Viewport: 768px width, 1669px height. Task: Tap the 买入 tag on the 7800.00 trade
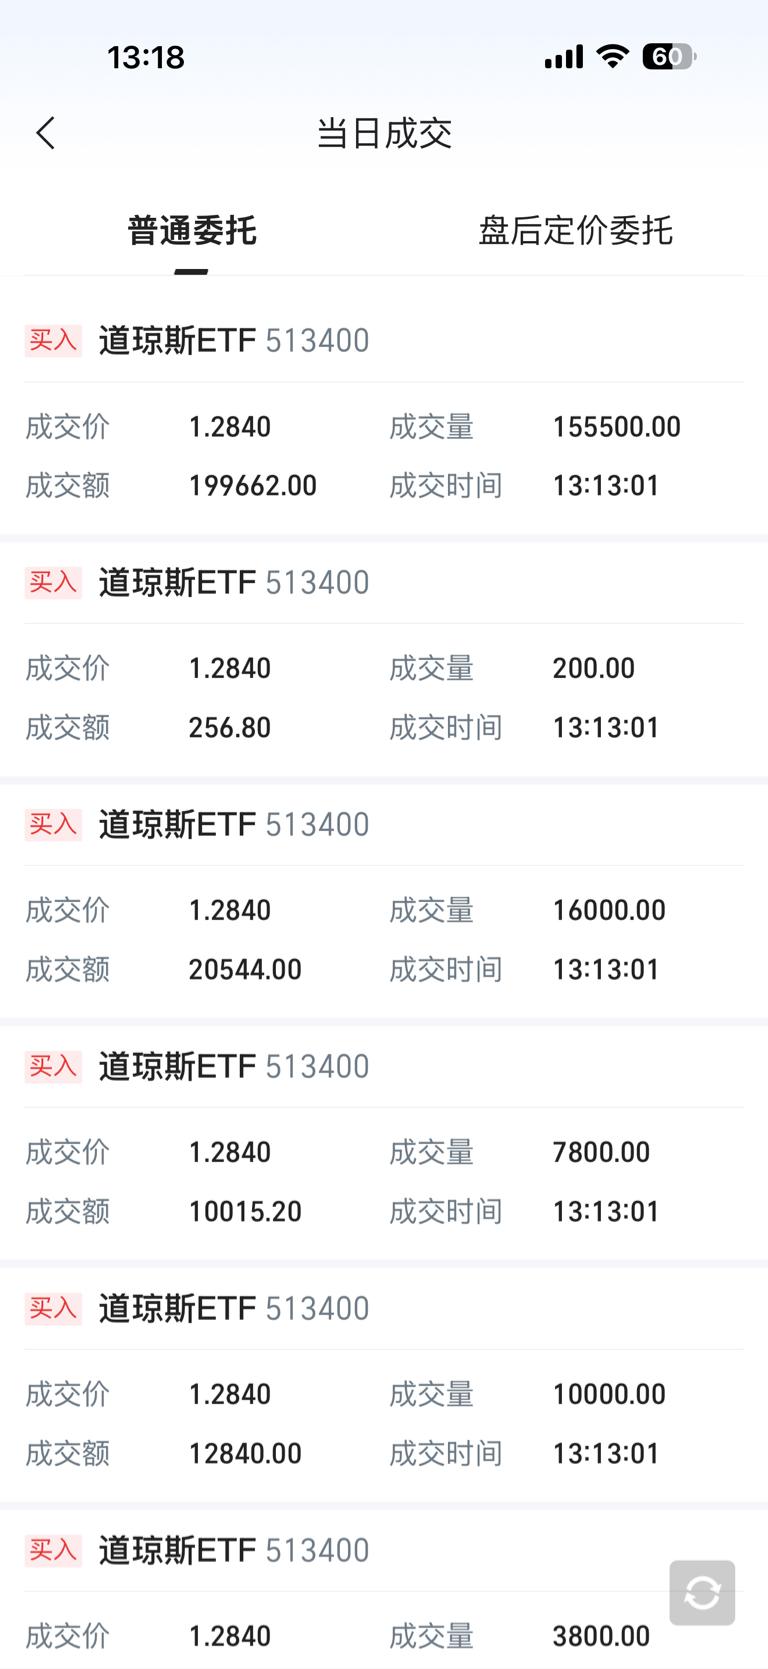[53, 1066]
